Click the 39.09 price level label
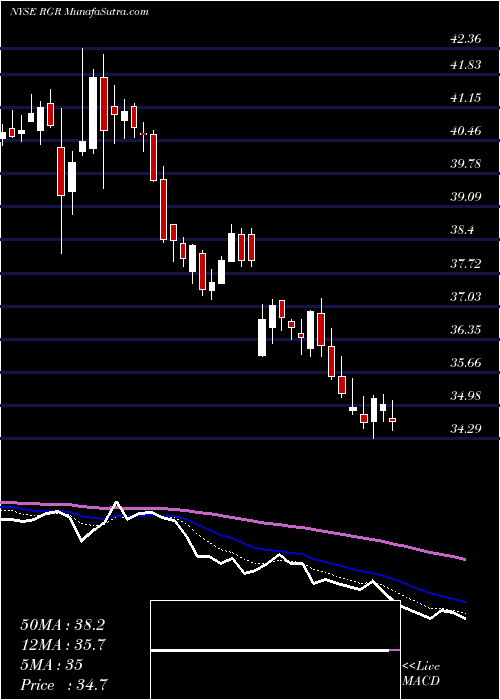The height and width of the screenshot is (700, 500). [466, 197]
